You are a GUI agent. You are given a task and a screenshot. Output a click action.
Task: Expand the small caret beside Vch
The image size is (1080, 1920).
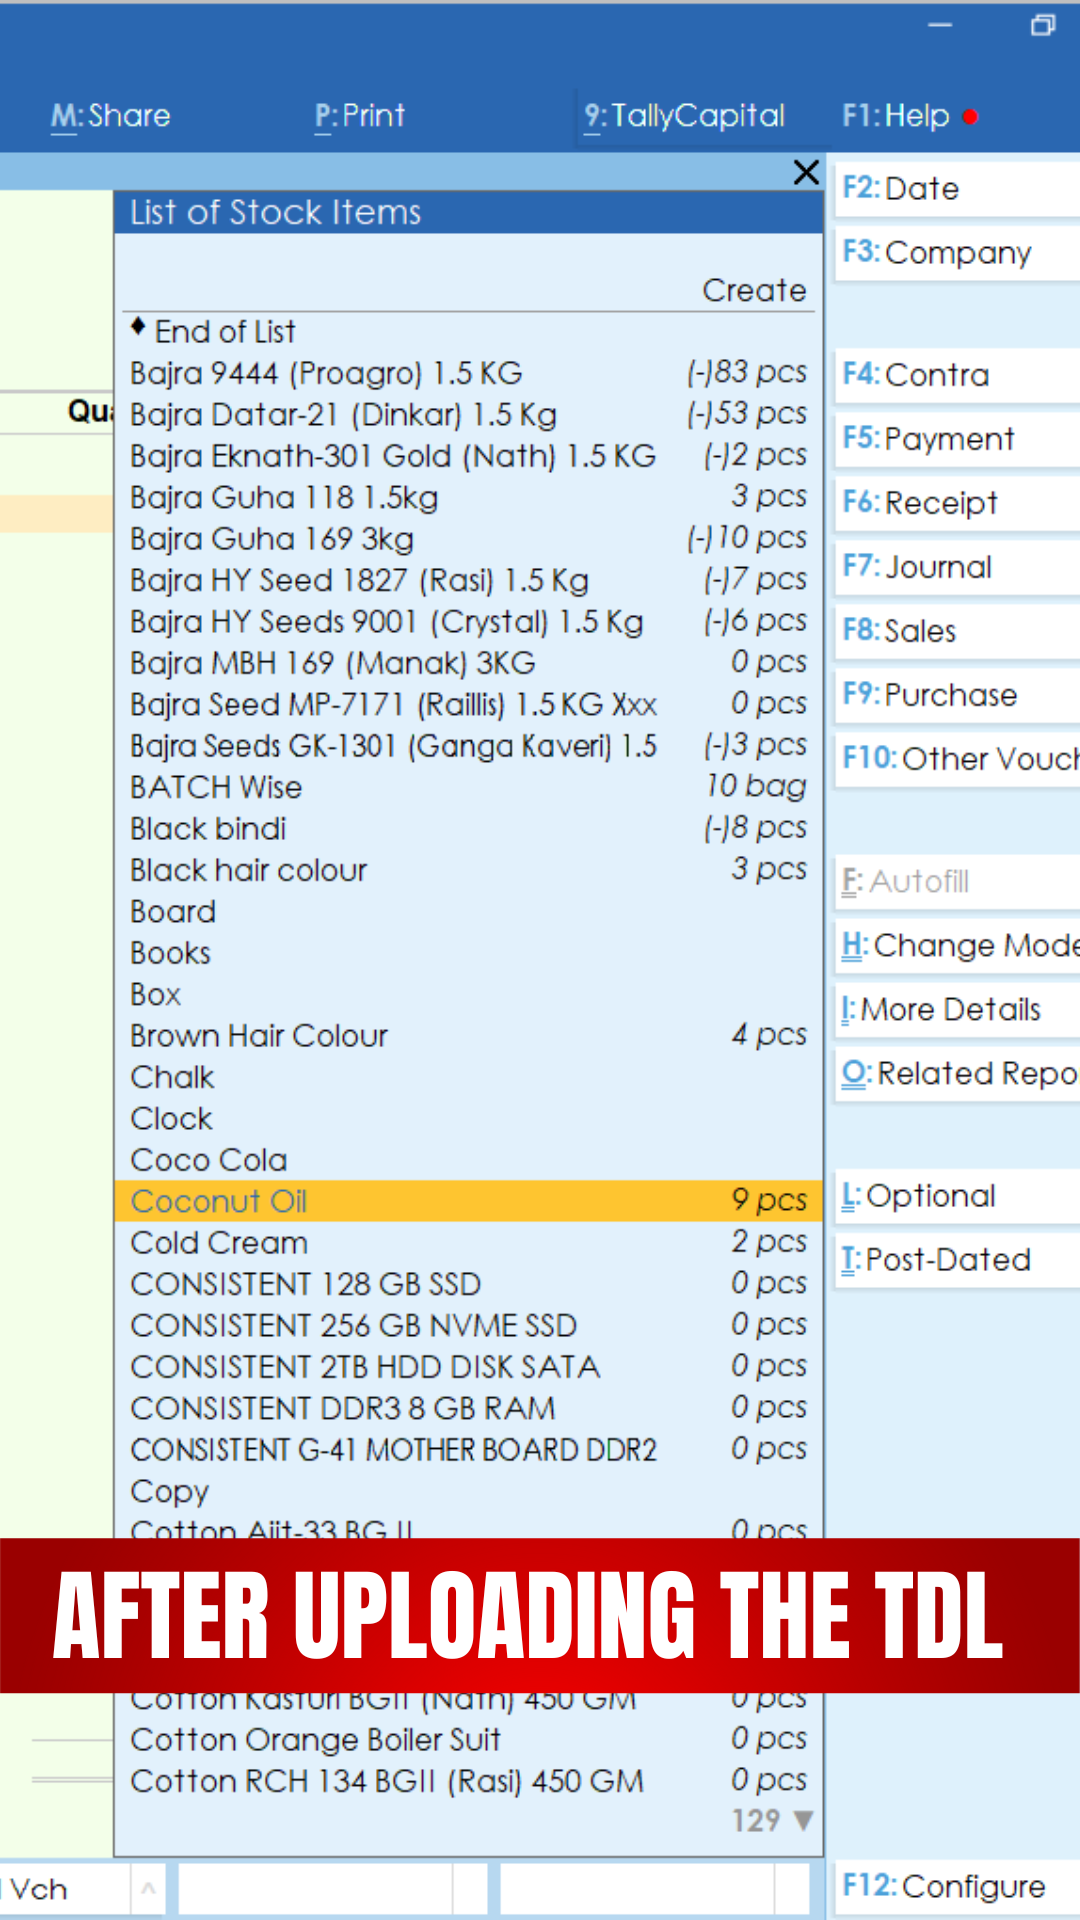coord(148,1889)
